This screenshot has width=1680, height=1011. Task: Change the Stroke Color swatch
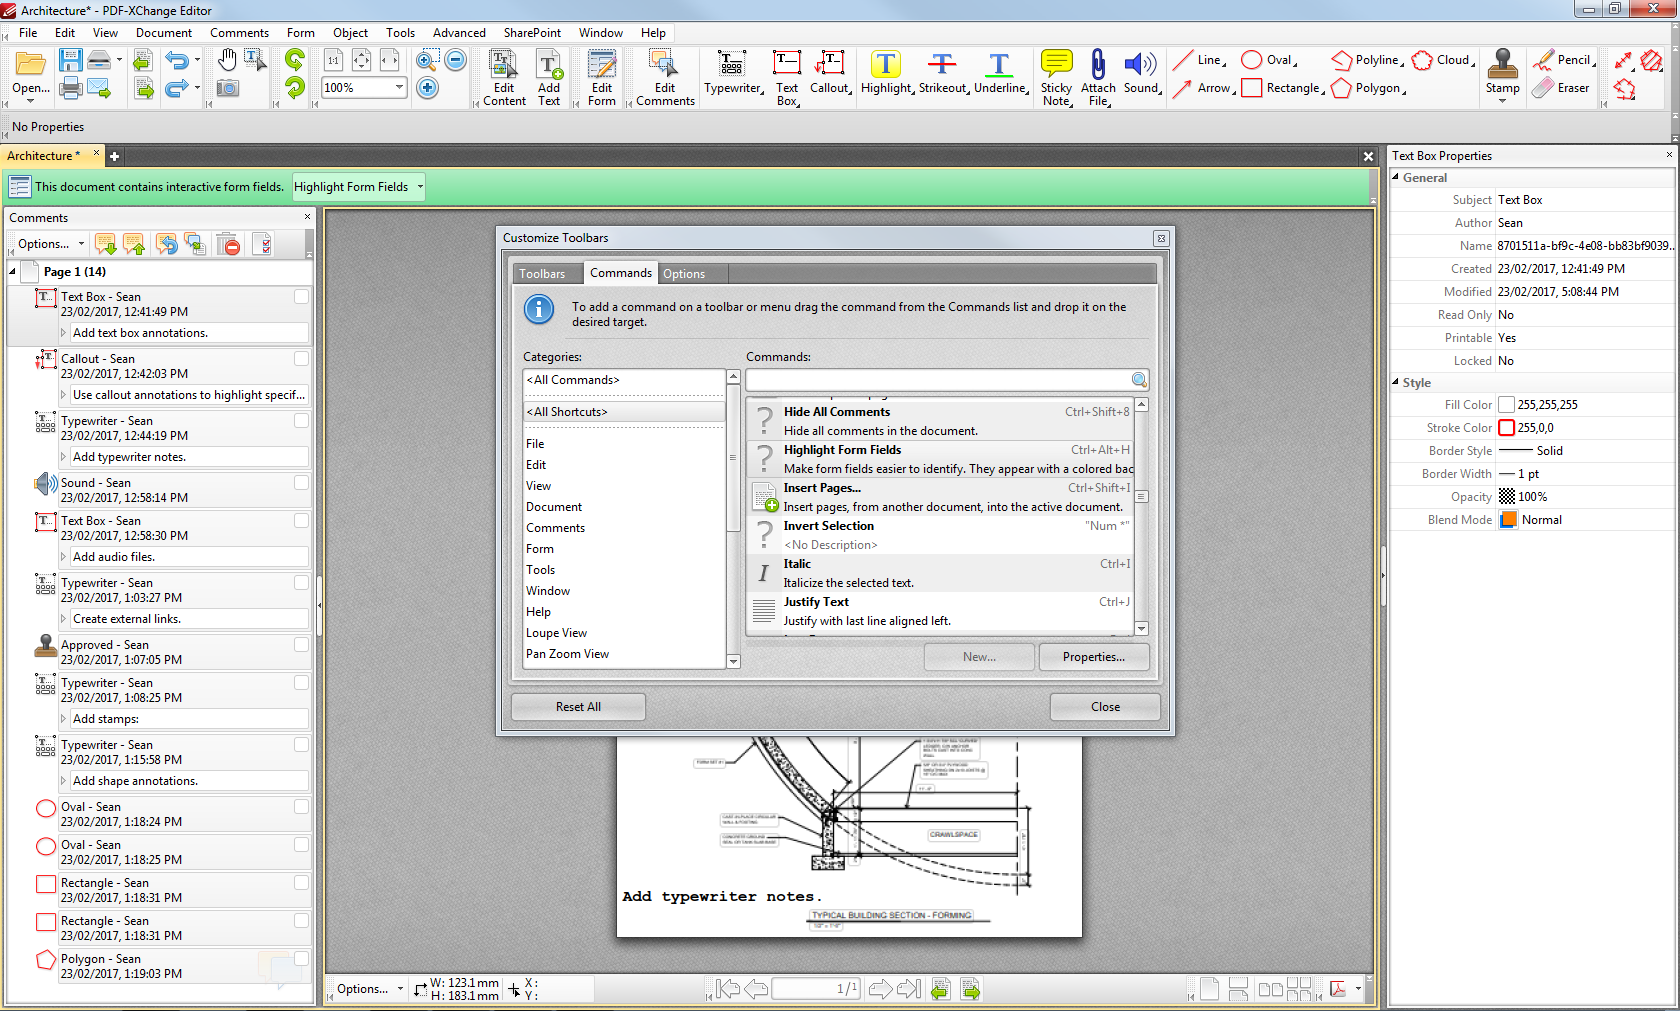coord(1506,428)
